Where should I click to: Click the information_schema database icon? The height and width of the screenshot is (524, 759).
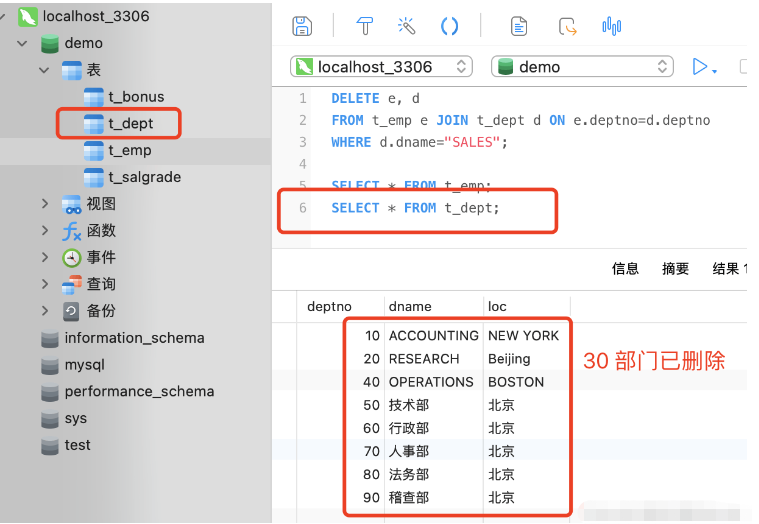coord(50,339)
